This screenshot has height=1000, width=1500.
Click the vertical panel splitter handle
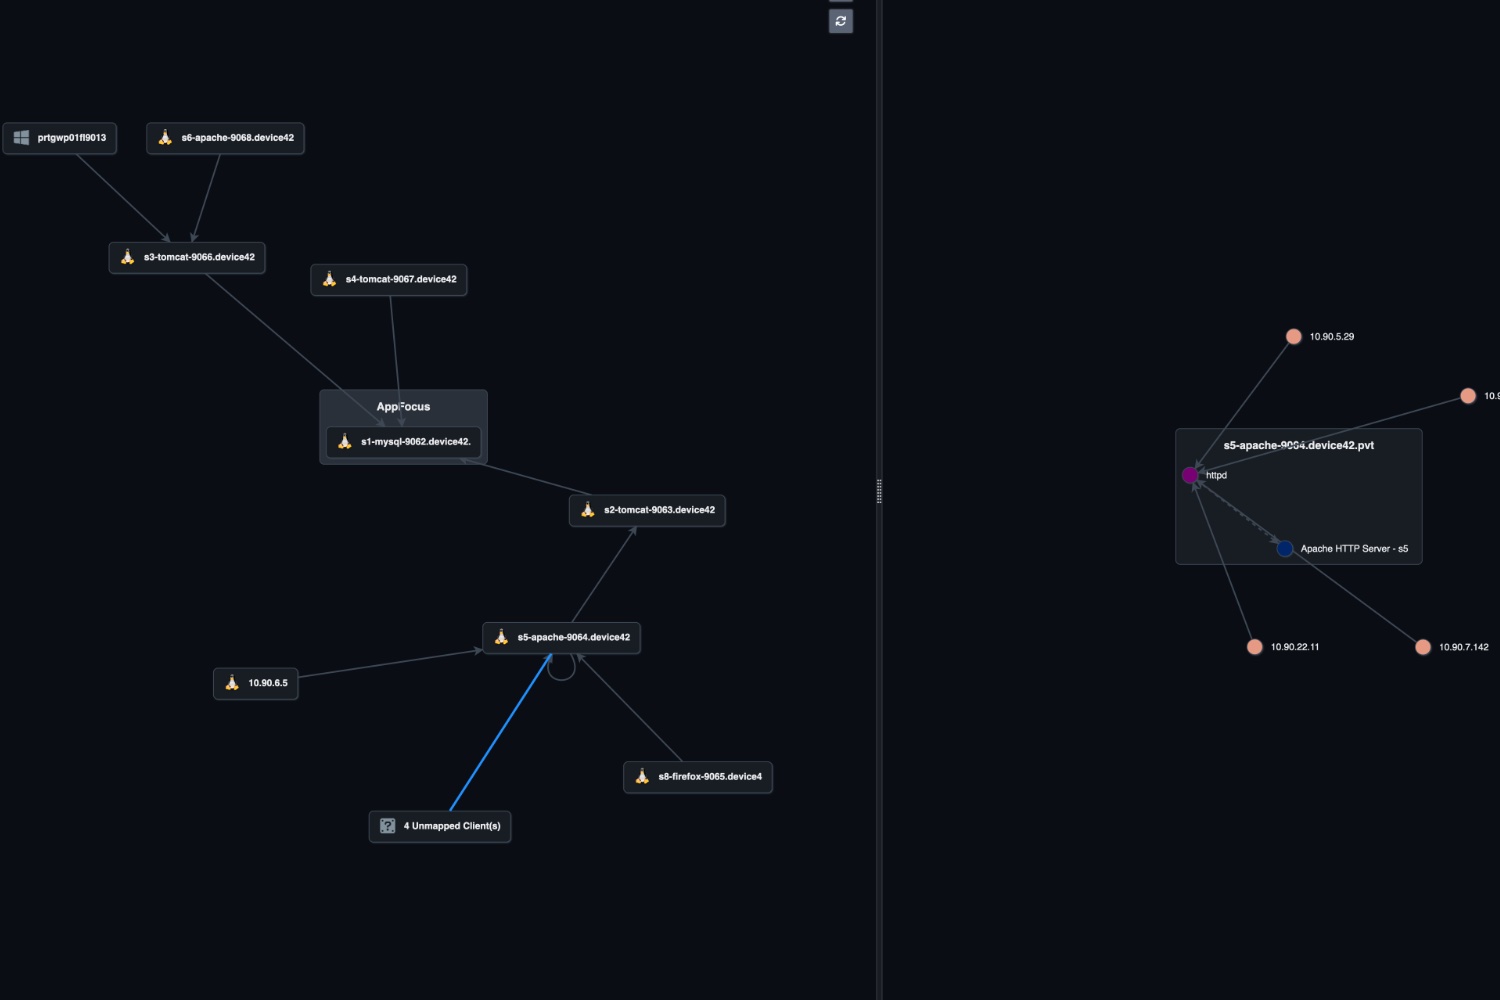pyautogui.click(x=879, y=491)
